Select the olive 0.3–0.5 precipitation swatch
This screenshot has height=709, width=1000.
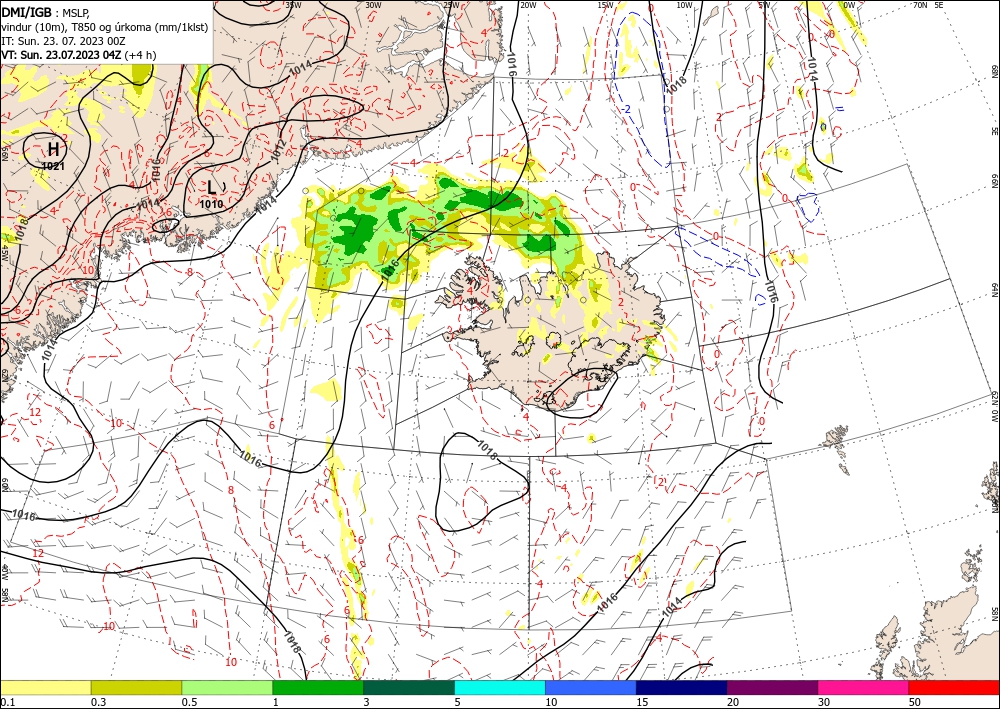[x=136, y=687]
